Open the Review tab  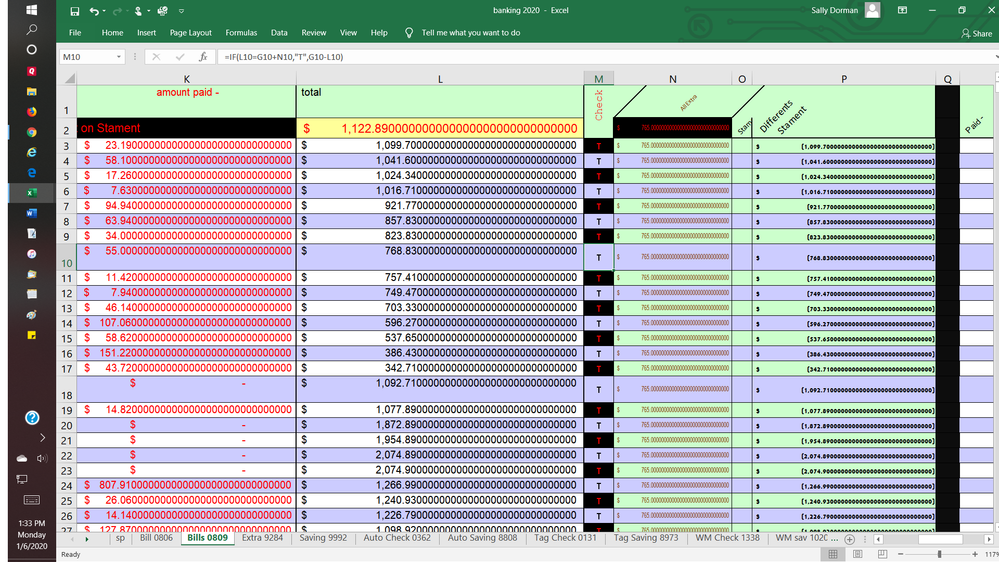tap(313, 32)
